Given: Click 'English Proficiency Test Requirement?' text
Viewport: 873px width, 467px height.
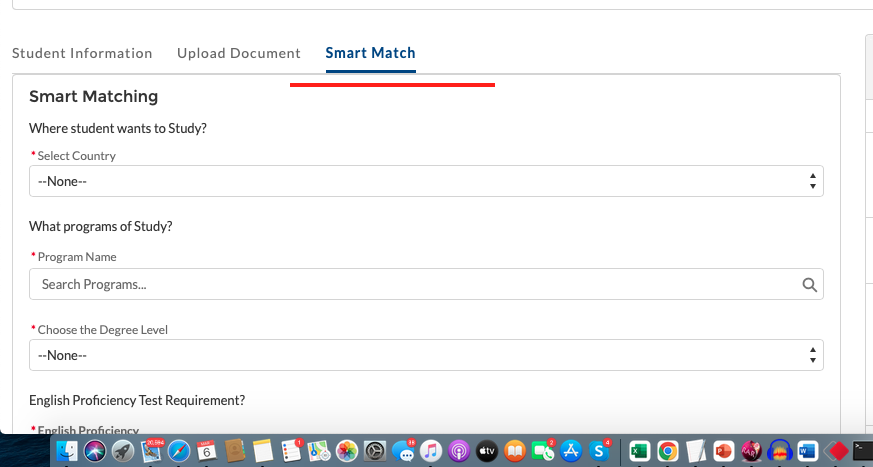Looking at the screenshot, I should click(137, 400).
